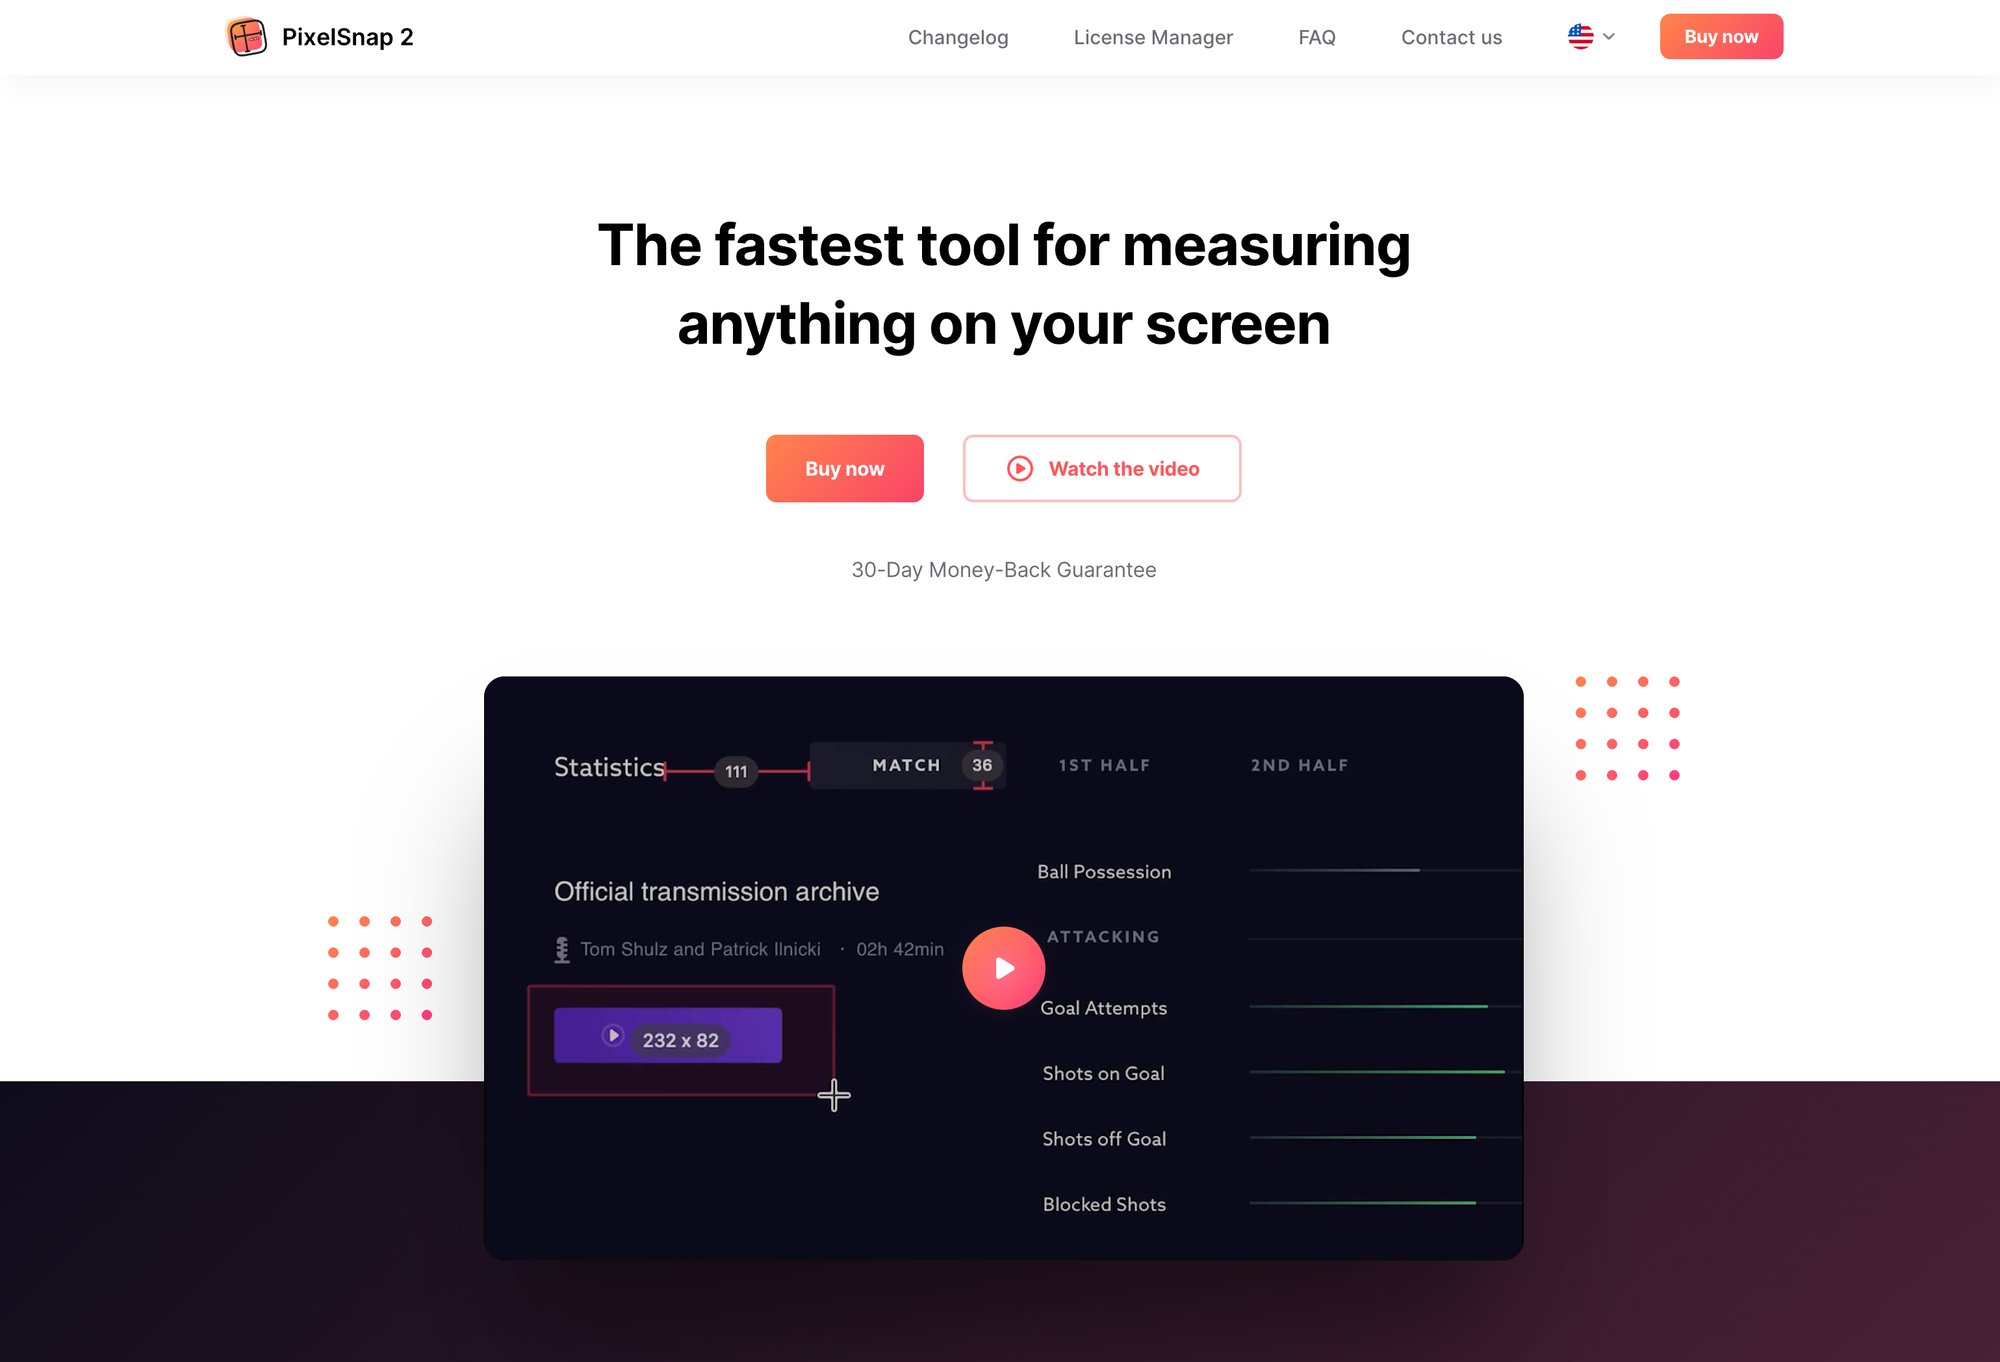Toggle the Shots on Goal progress bar

(x=1366, y=1073)
